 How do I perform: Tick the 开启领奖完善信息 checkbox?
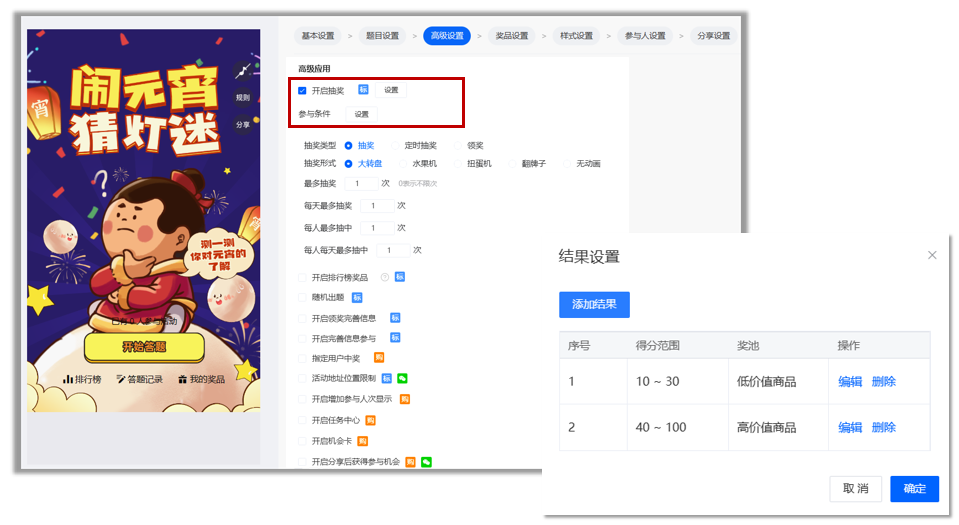click(x=302, y=318)
